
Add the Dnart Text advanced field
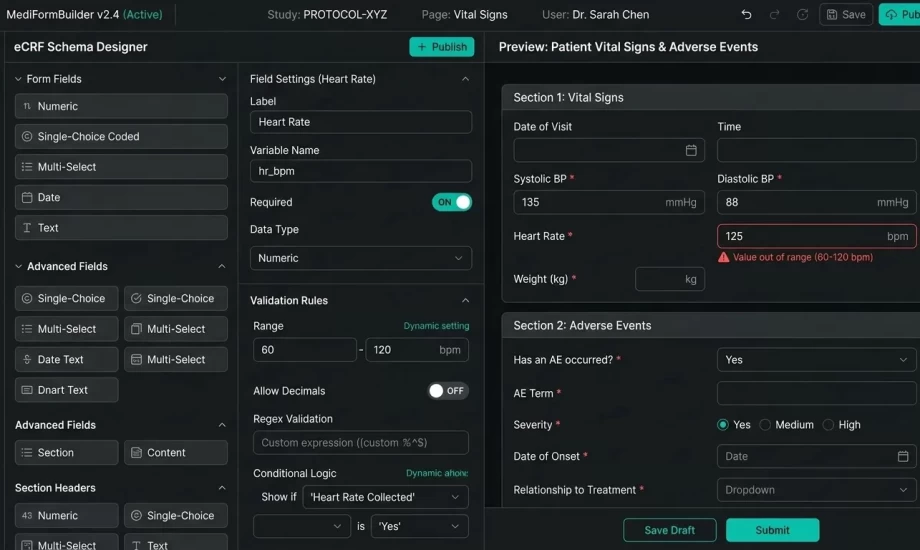pyautogui.click(x=67, y=390)
